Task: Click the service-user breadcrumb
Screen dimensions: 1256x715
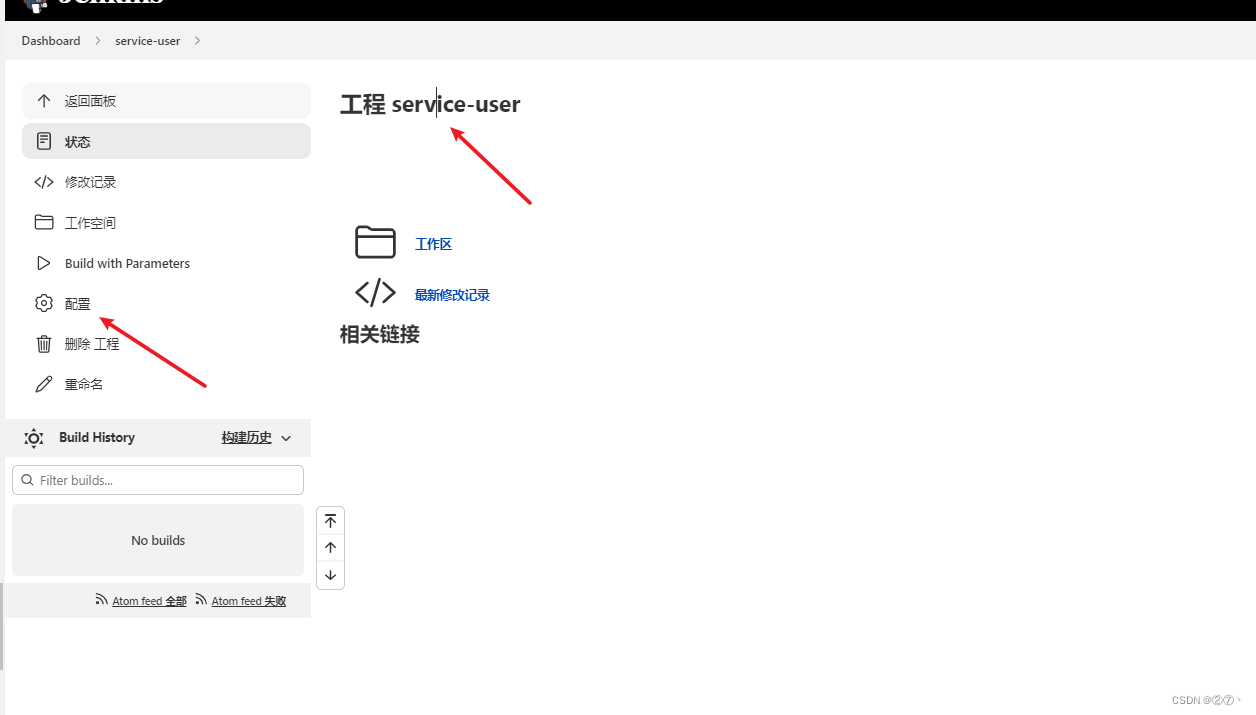Action: tap(148, 41)
